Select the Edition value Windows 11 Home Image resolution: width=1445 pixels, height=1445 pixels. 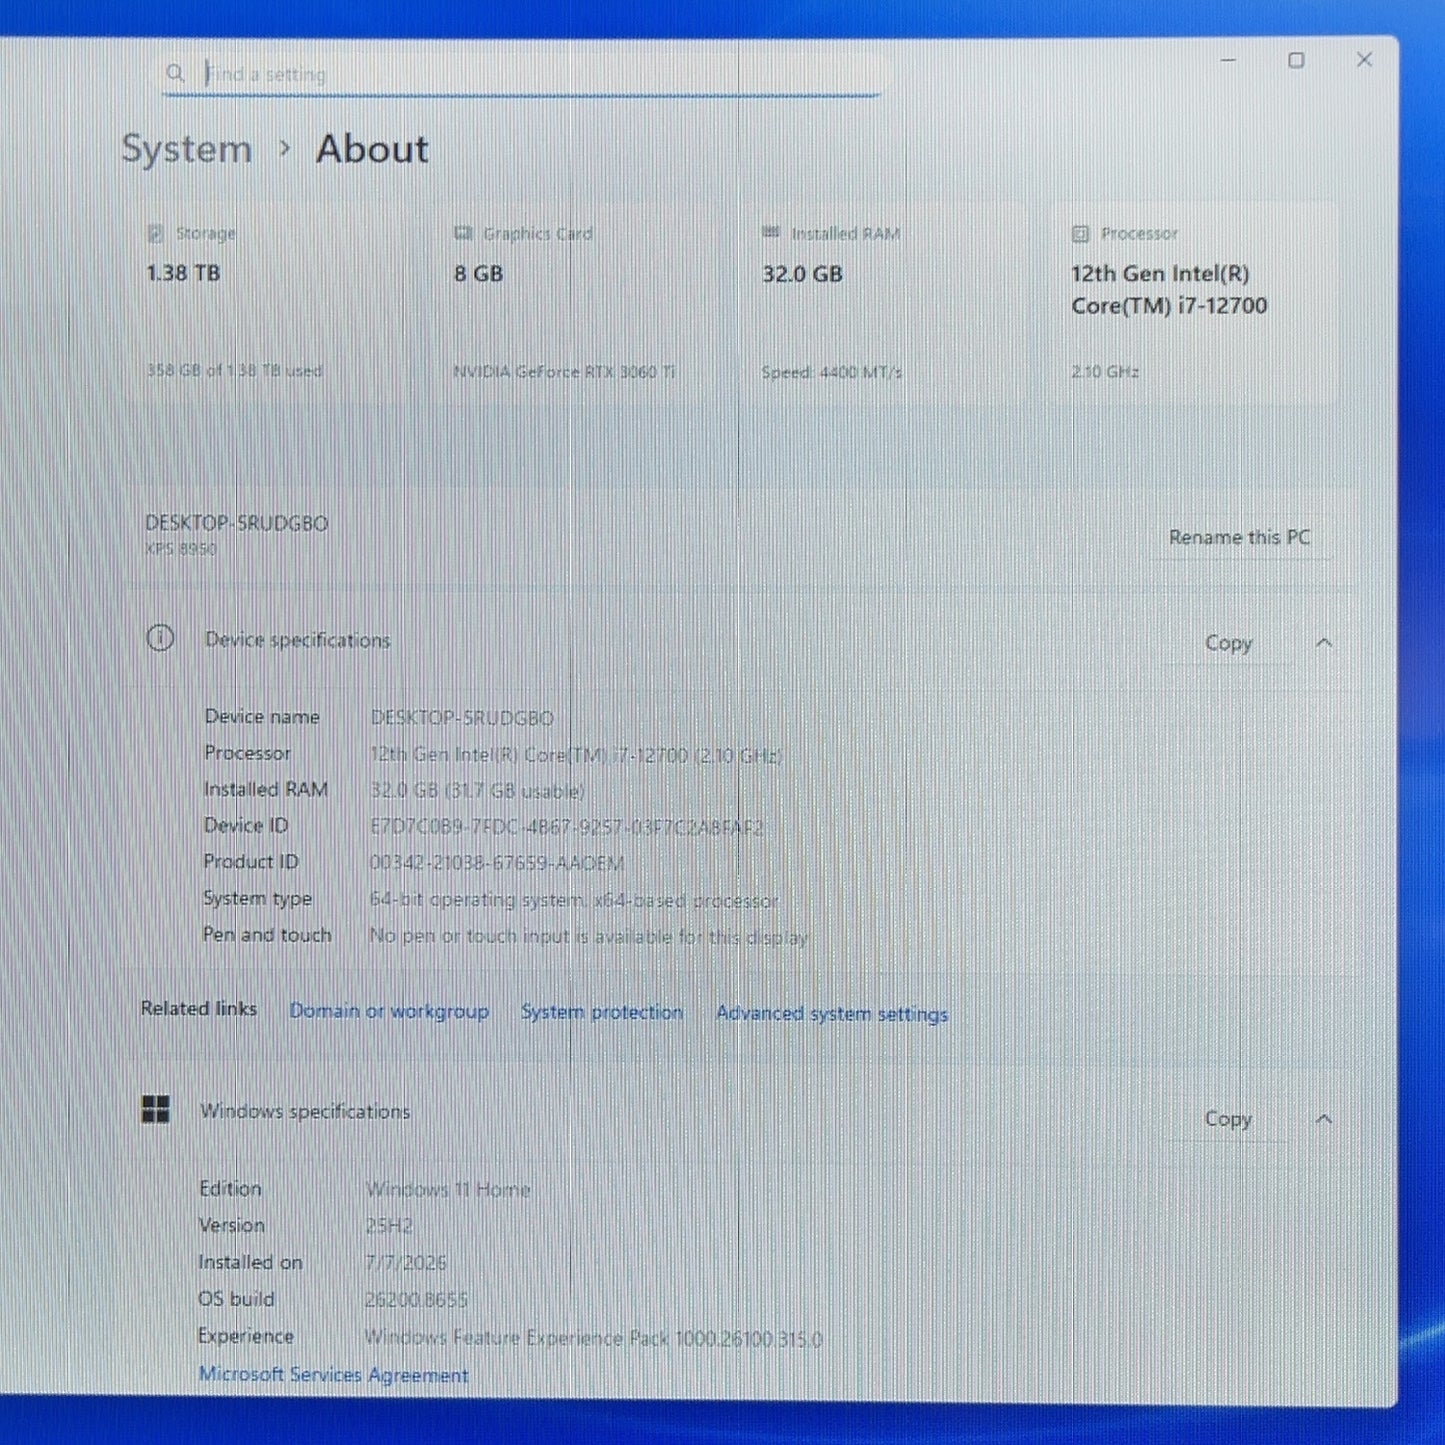click(x=448, y=1189)
